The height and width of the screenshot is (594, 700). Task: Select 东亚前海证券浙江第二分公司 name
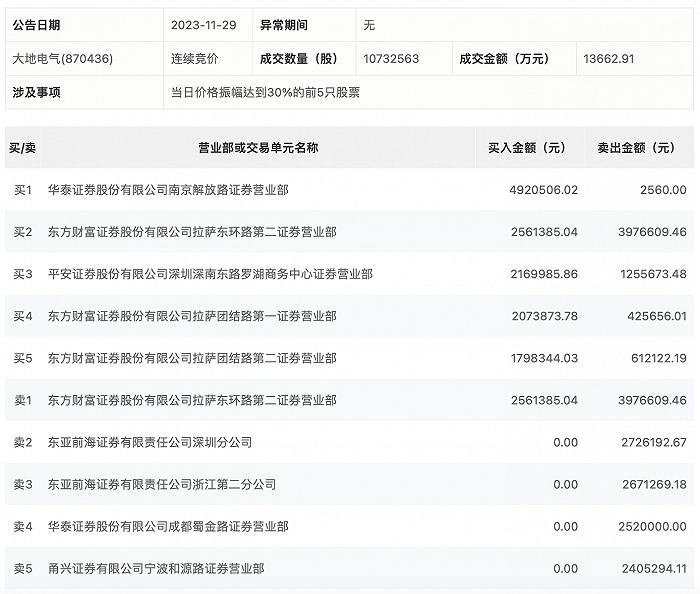point(162,485)
